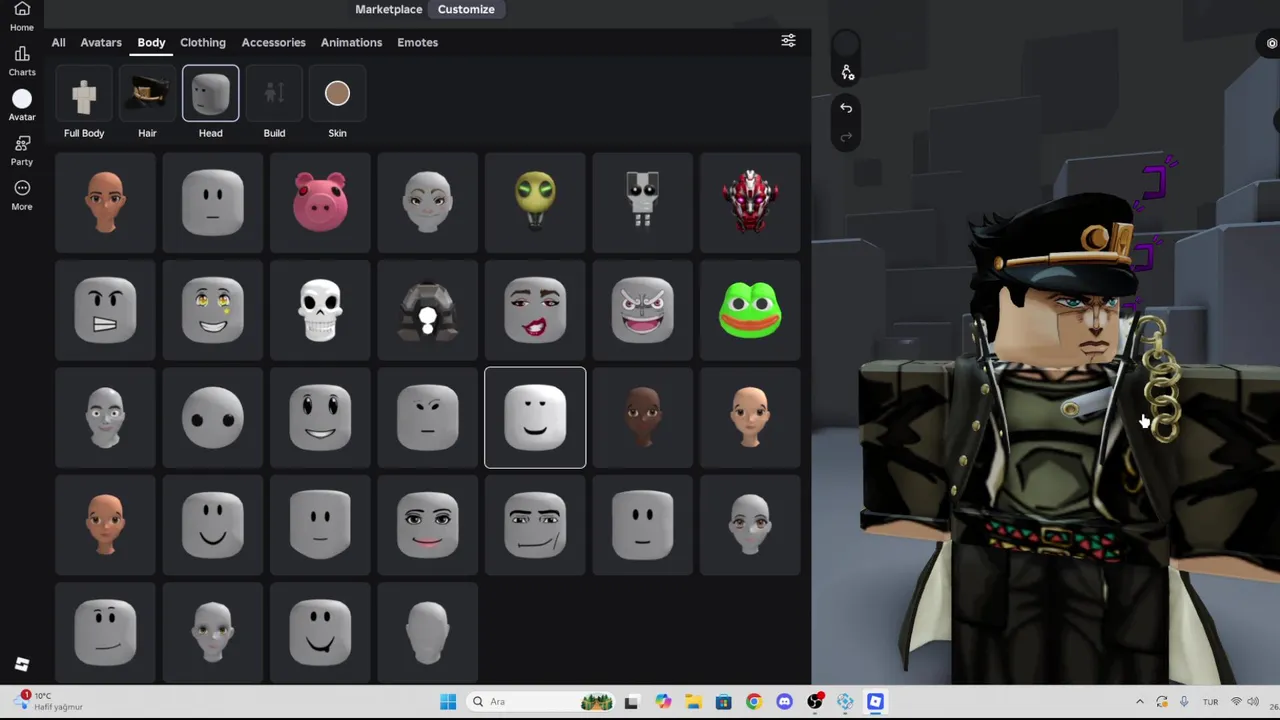
Task: Switch to the Accessories tab
Action: (x=273, y=42)
